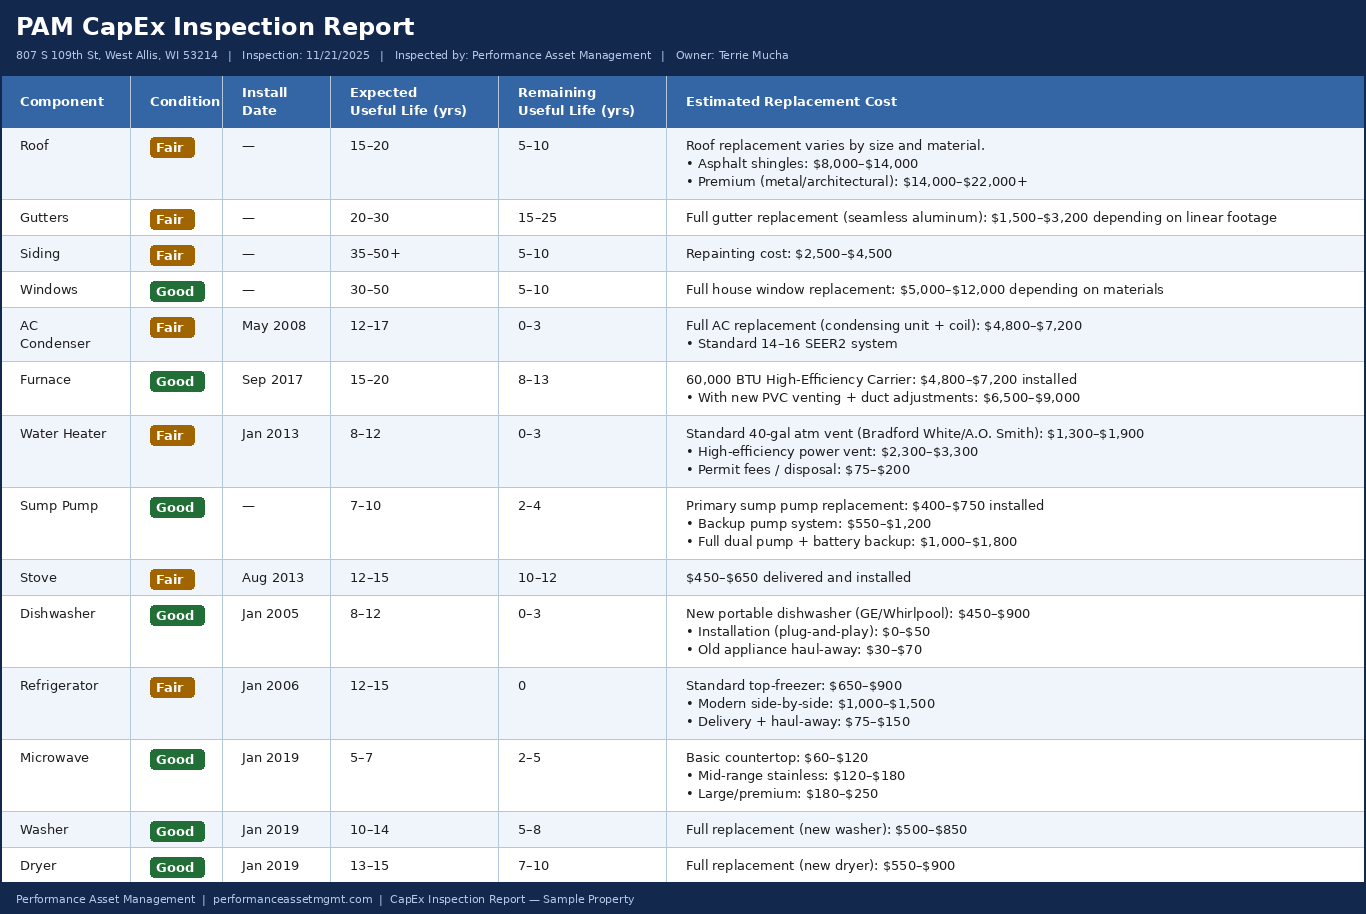Click Microwave expected life 5–7

(361, 758)
